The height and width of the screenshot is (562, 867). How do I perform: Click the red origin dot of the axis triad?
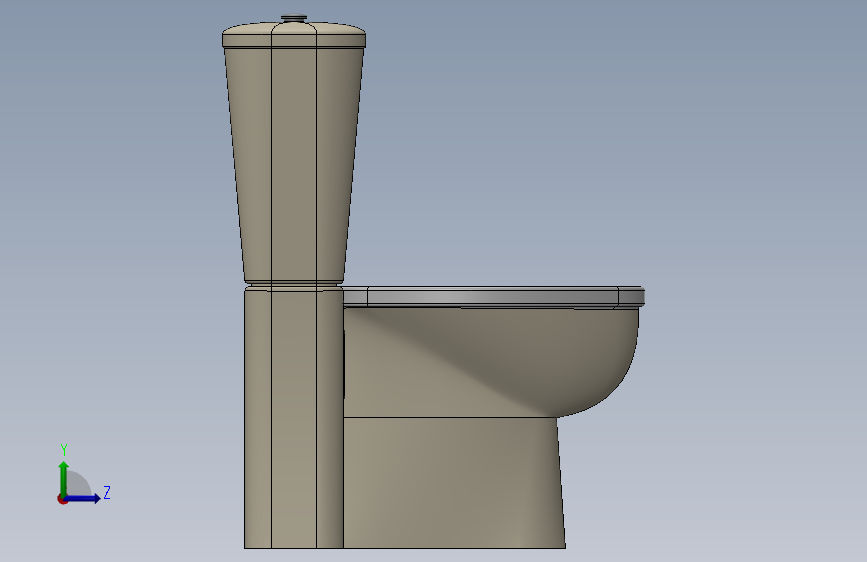62,499
